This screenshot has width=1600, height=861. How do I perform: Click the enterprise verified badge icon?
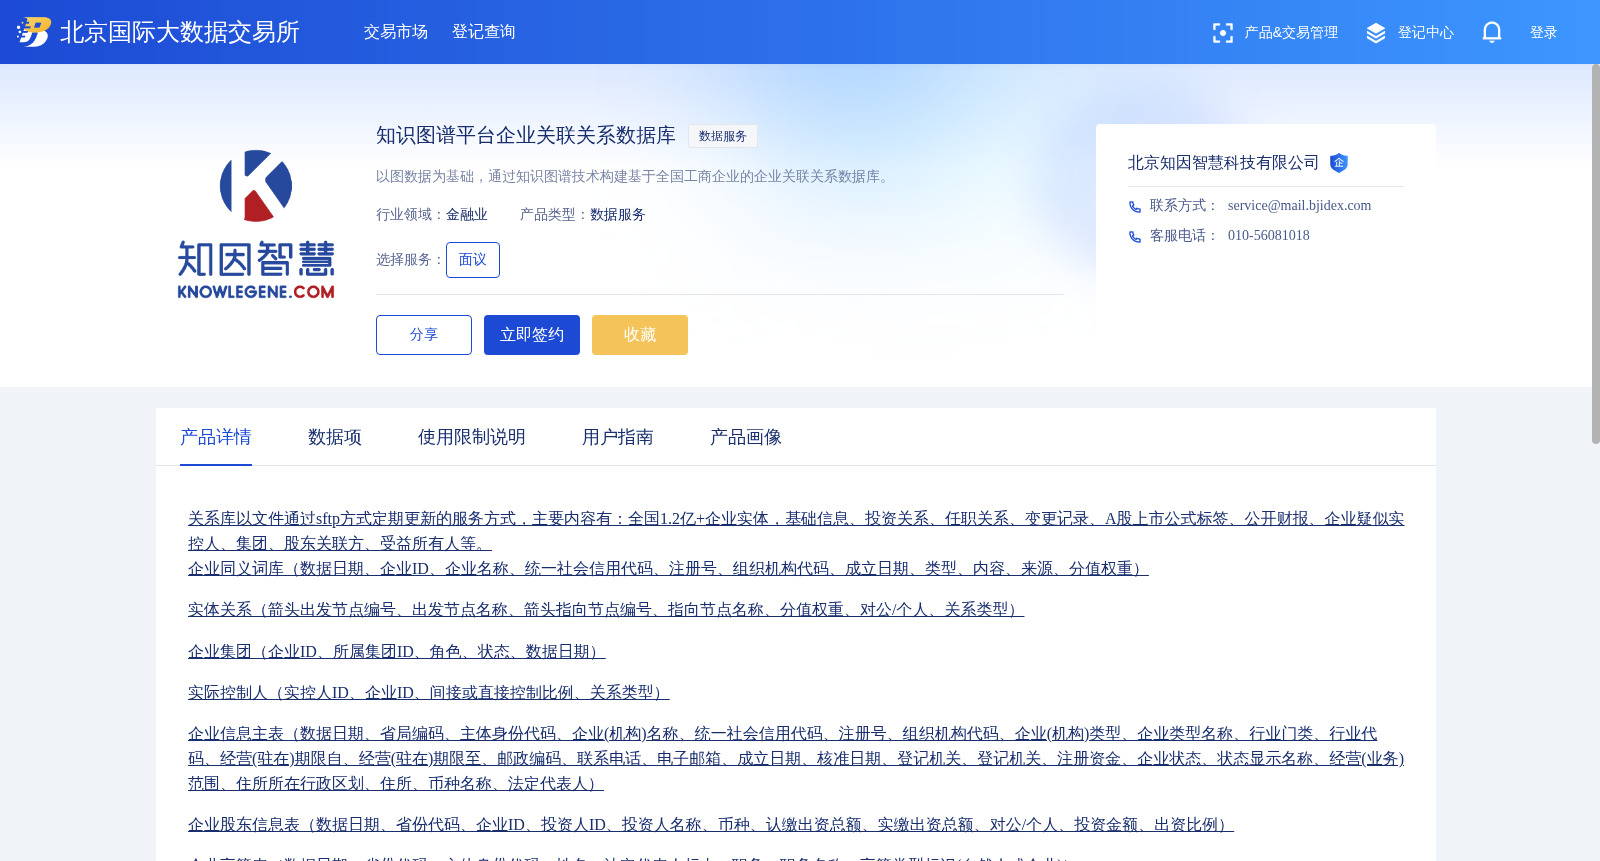click(1339, 163)
